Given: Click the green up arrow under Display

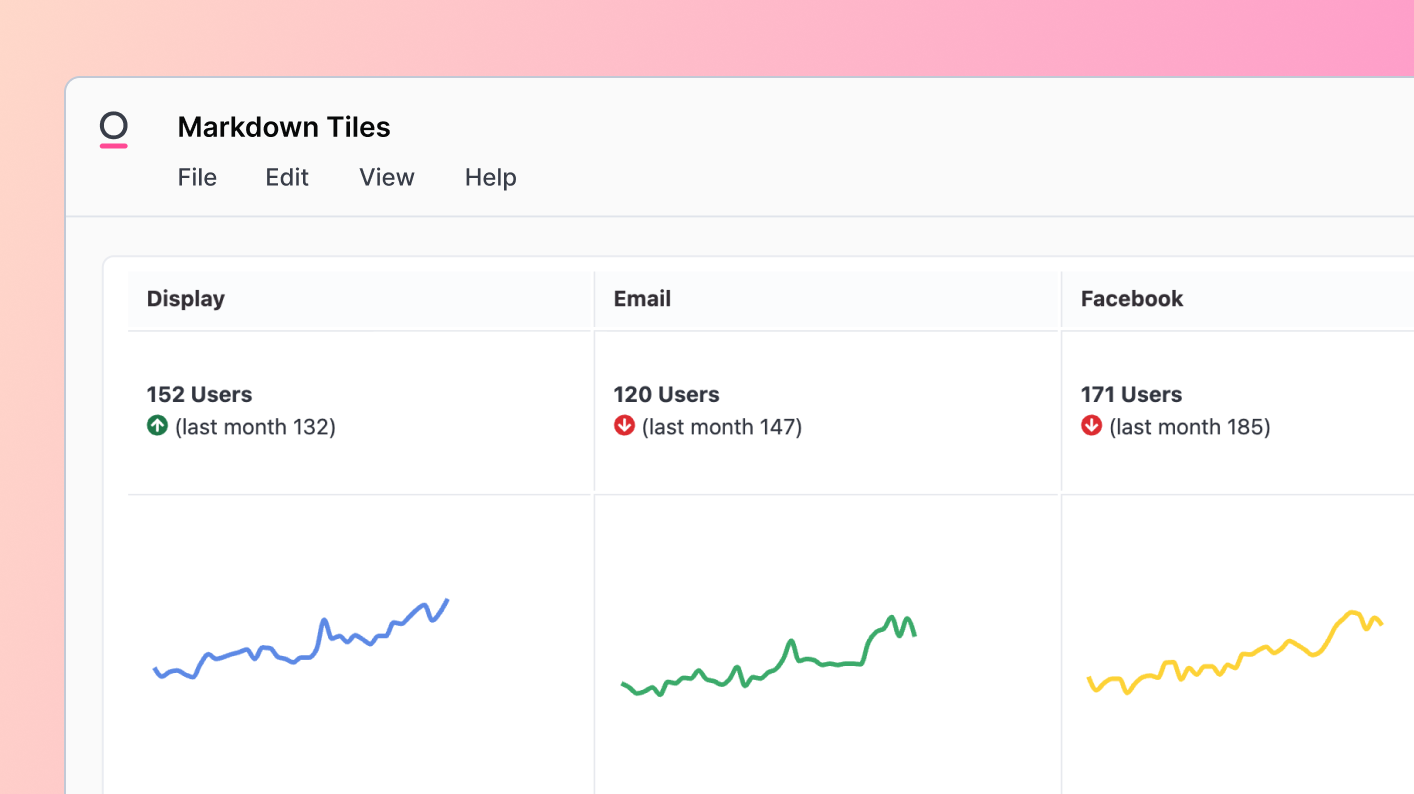Looking at the screenshot, I should coord(157,426).
